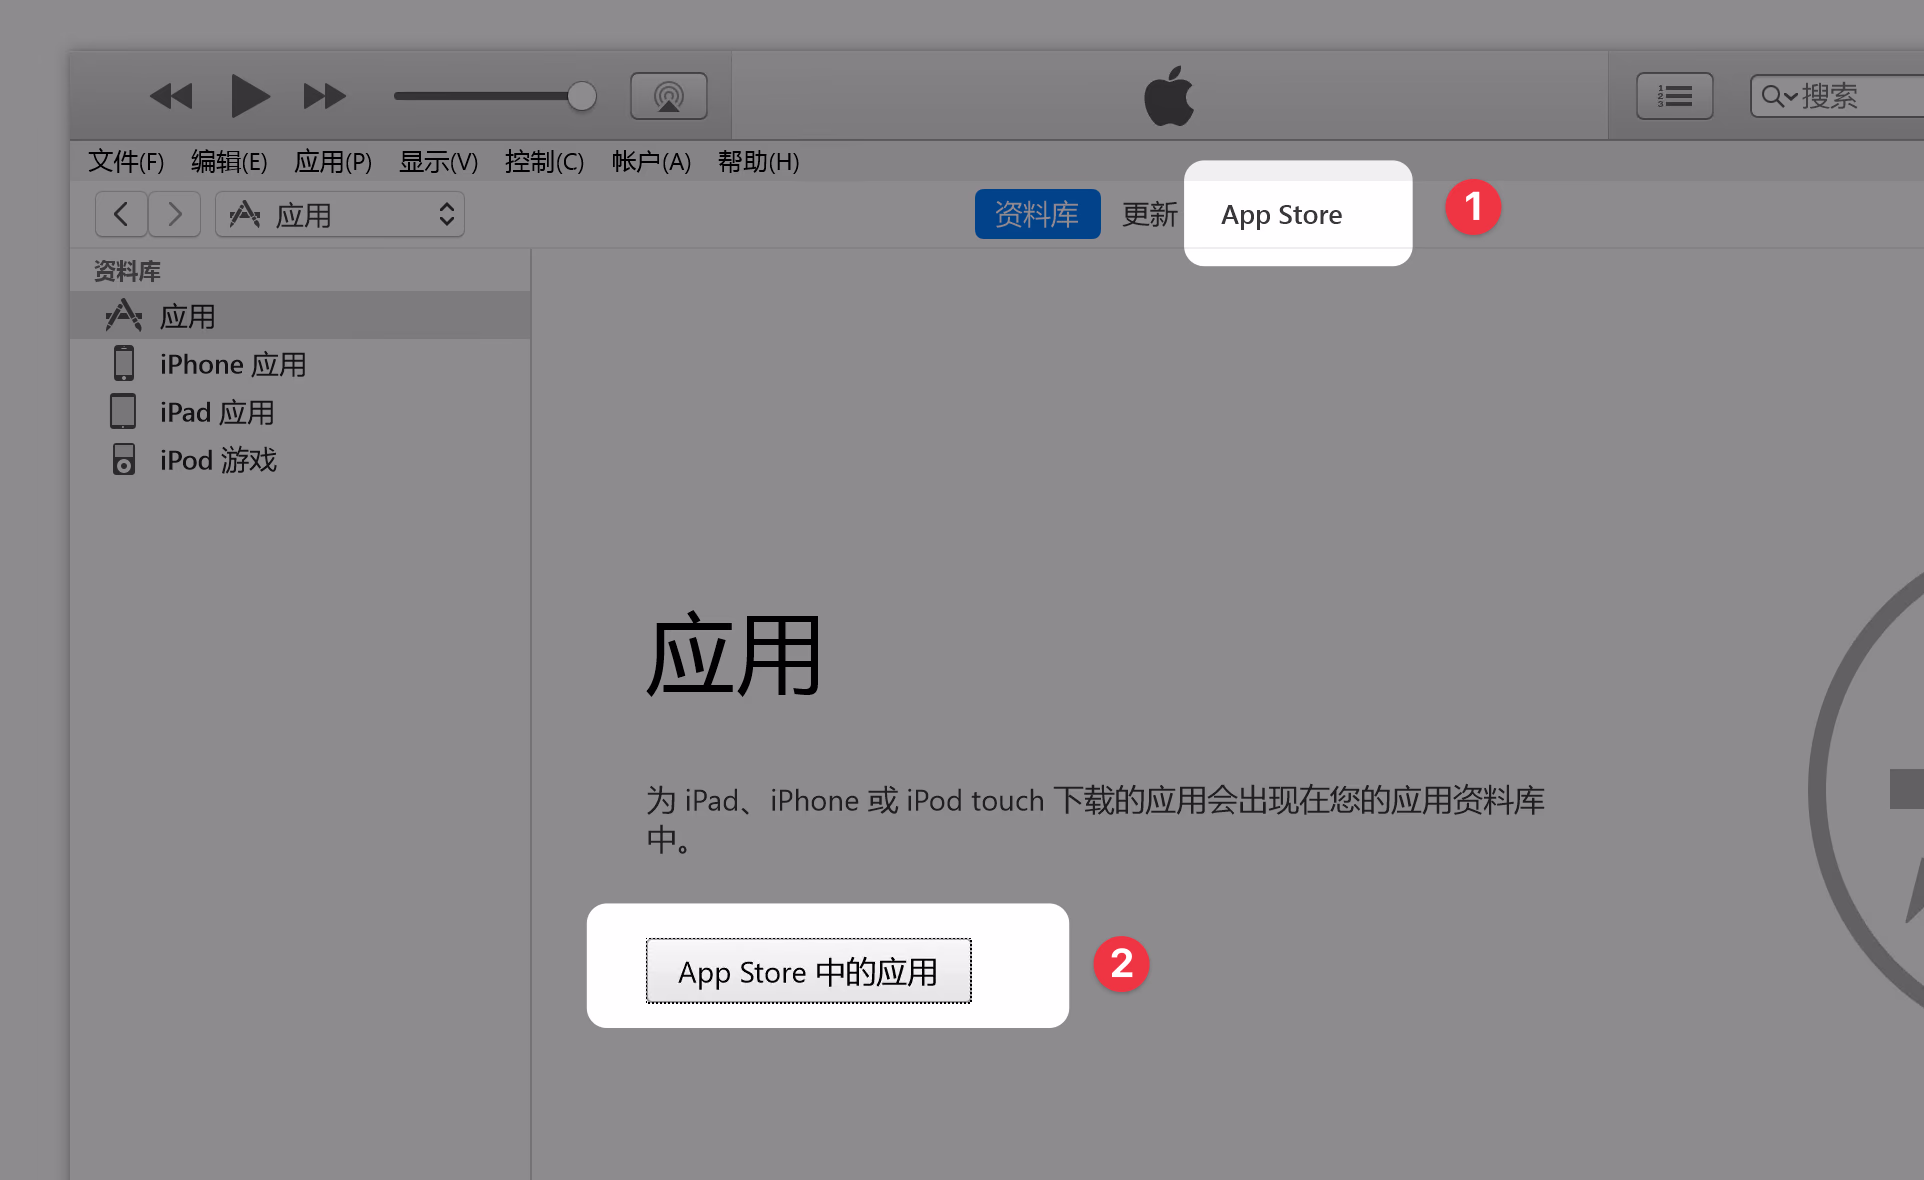Open the 文件(F) menu
The width and height of the screenshot is (1924, 1180).
[126, 162]
